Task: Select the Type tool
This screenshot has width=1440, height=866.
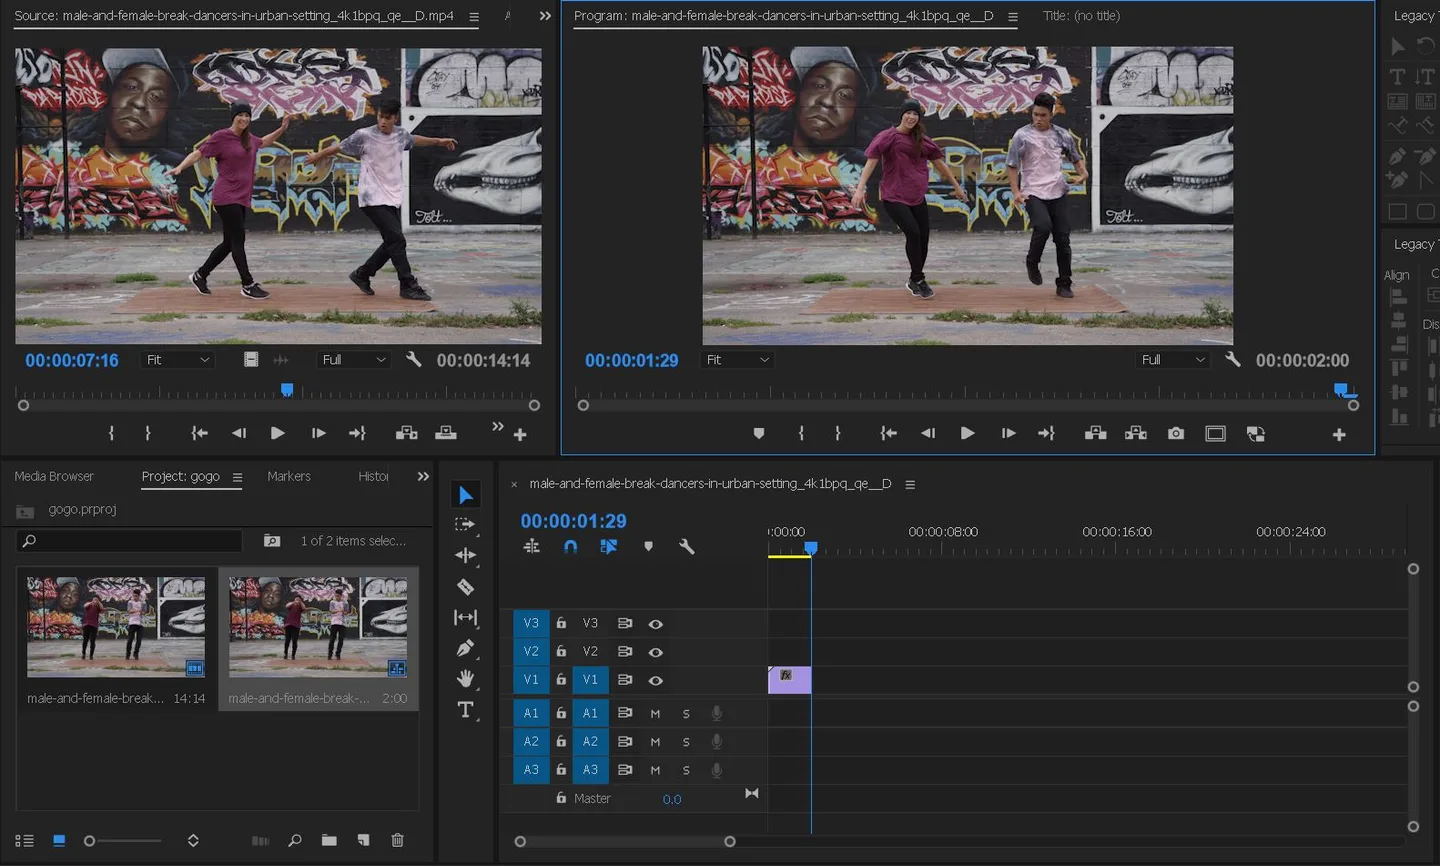Action: coord(465,710)
